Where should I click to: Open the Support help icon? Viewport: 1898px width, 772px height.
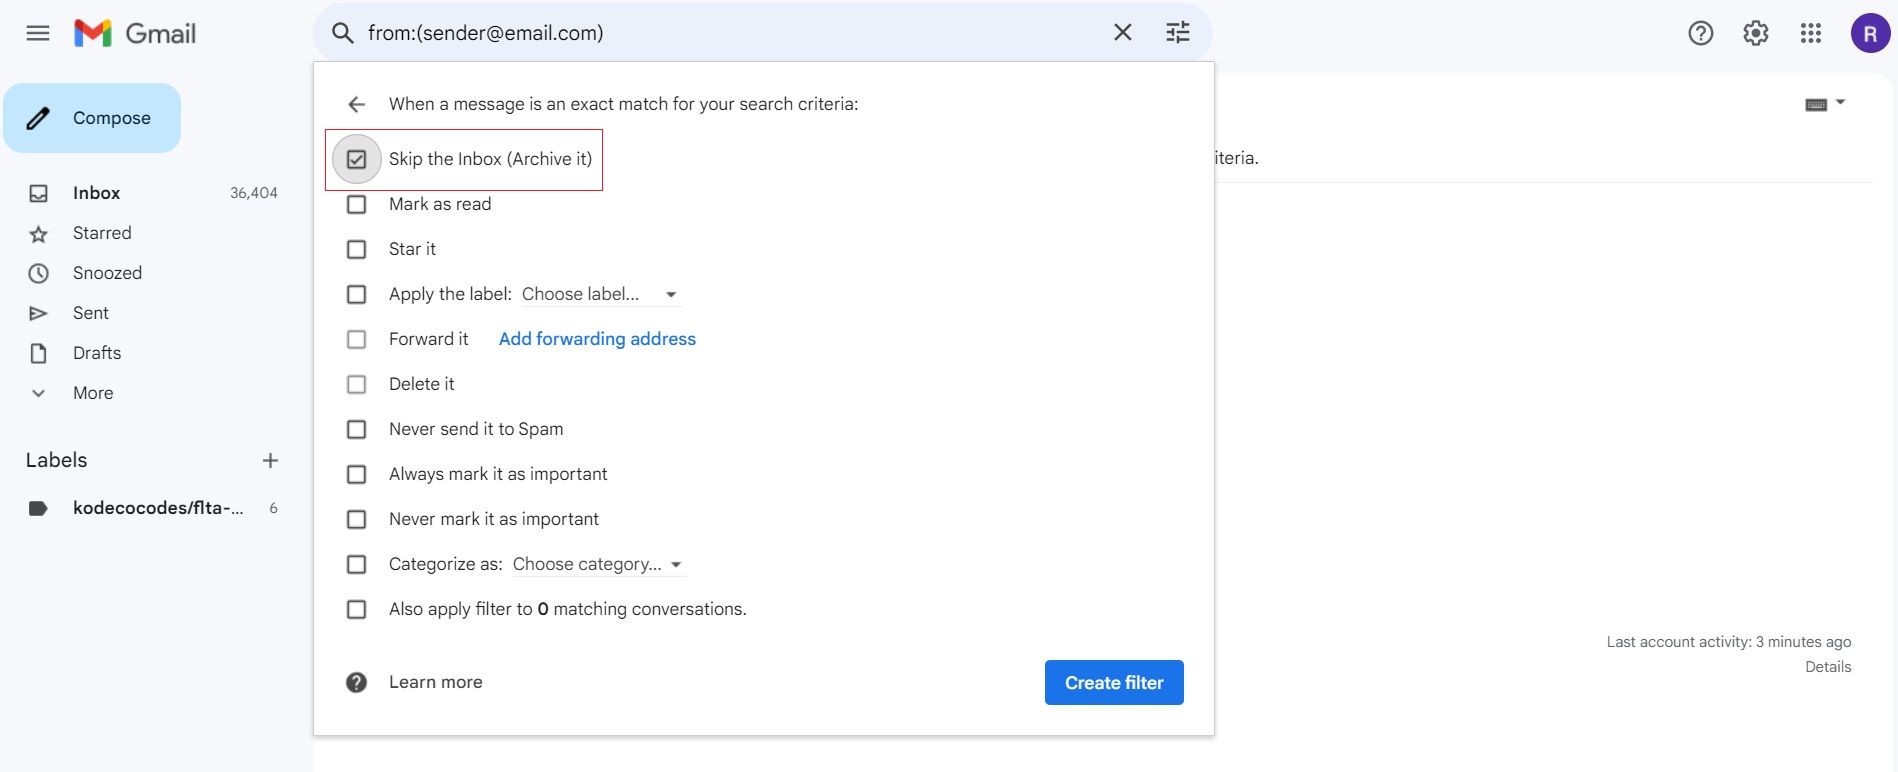click(1700, 33)
